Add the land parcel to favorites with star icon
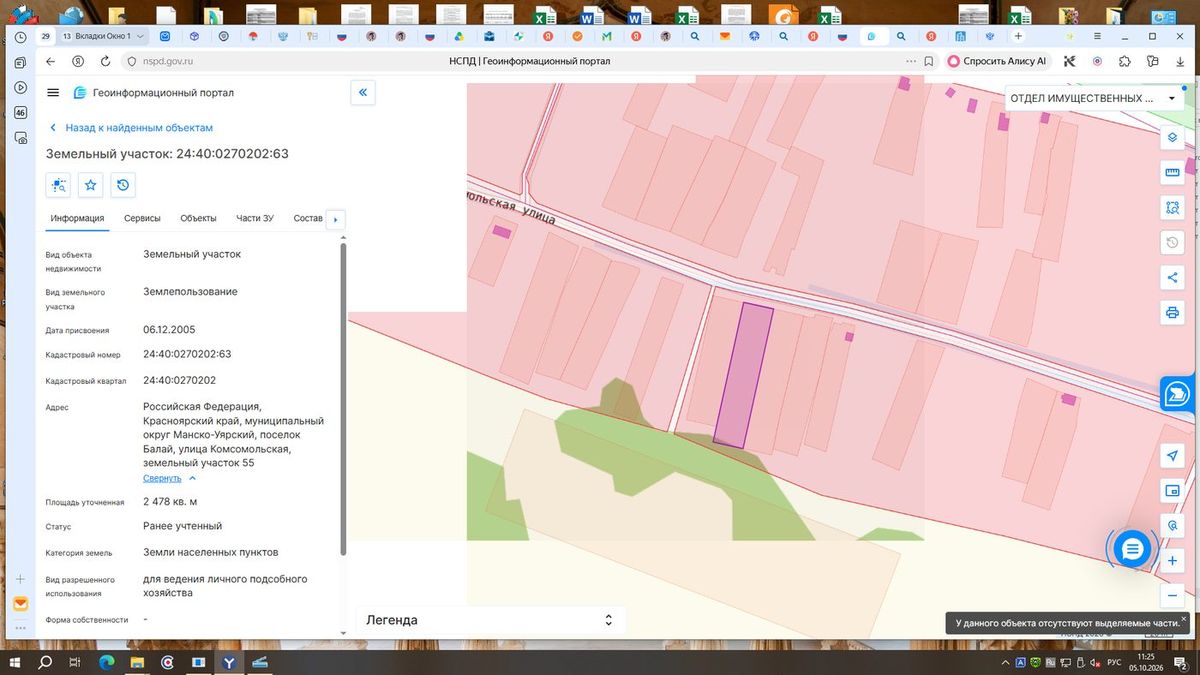The image size is (1200, 675). pos(91,185)
